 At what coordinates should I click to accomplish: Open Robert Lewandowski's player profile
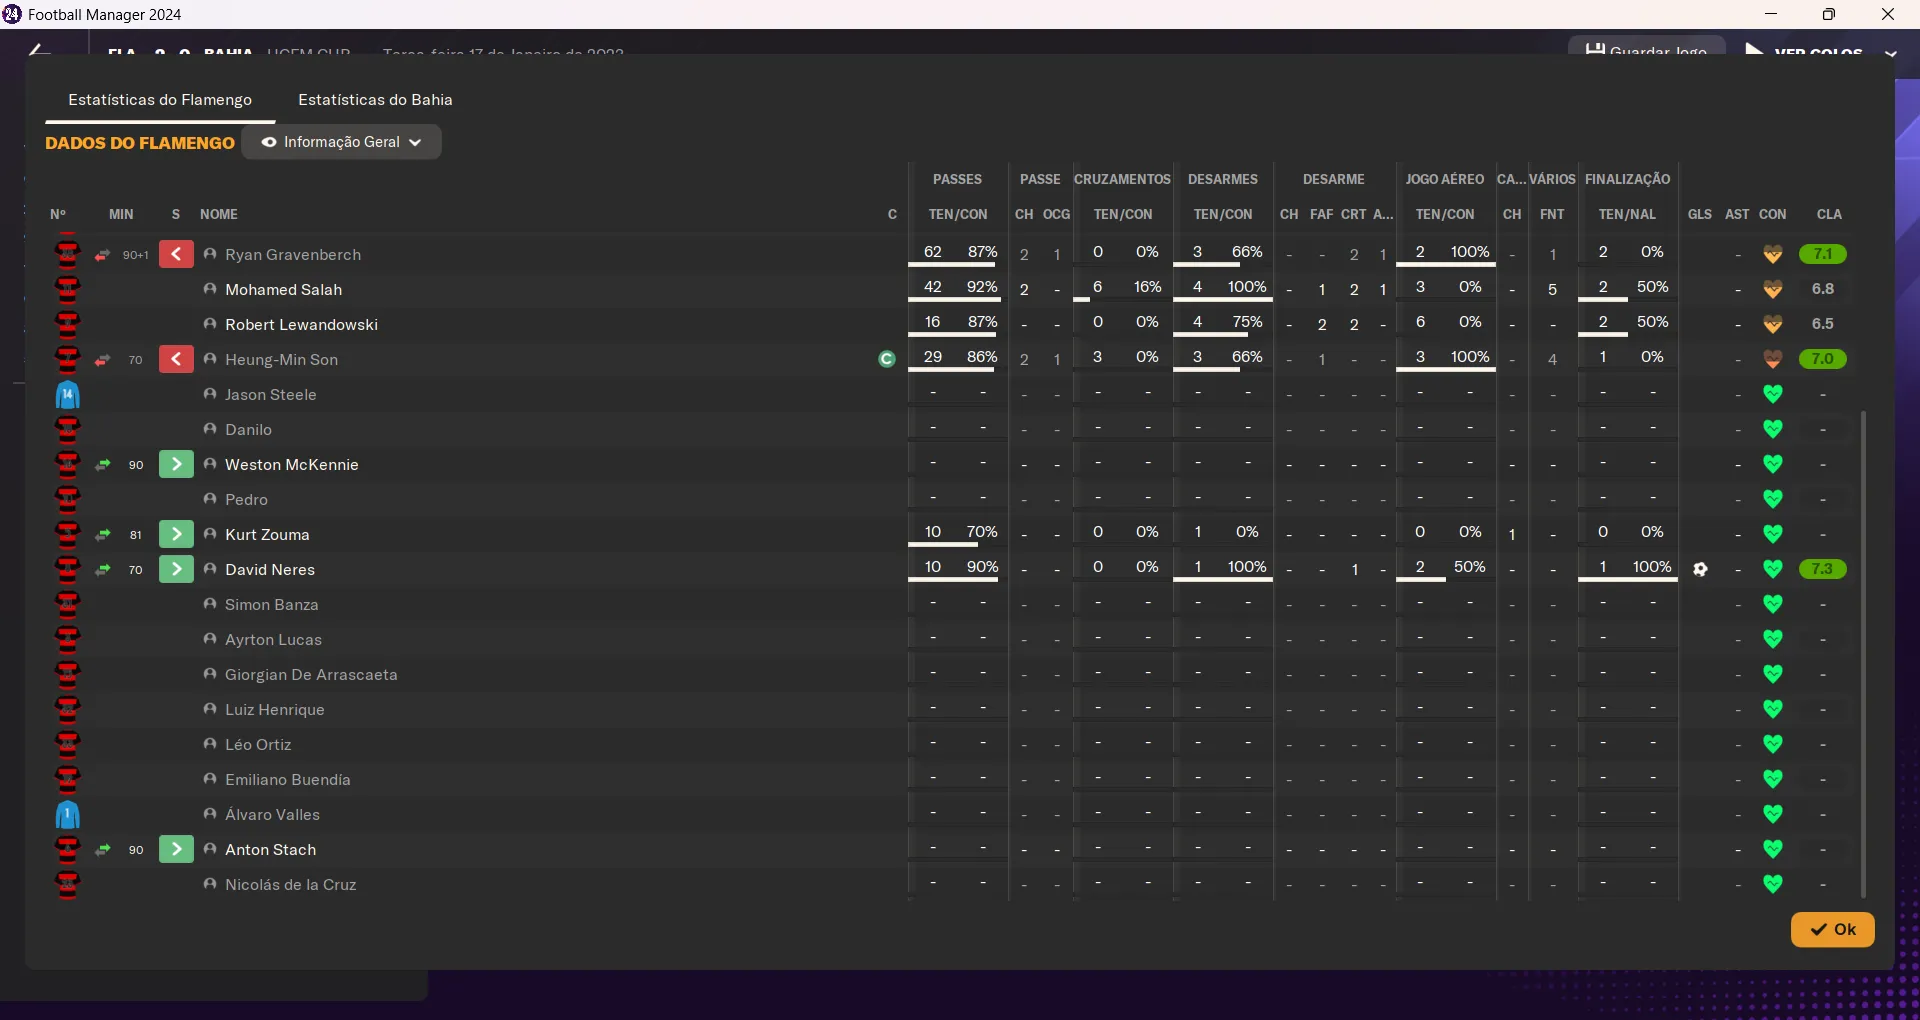(302, 325)
